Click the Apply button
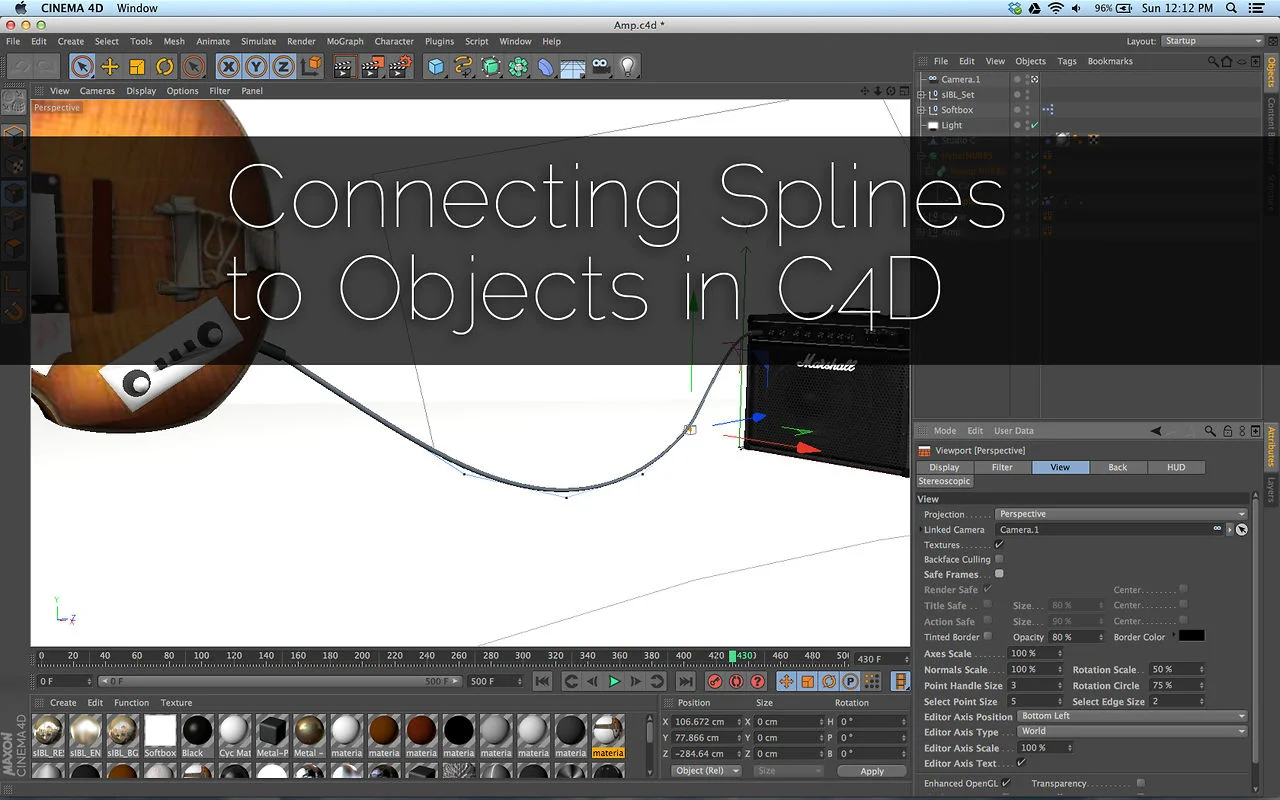 [x=872, y=771]
